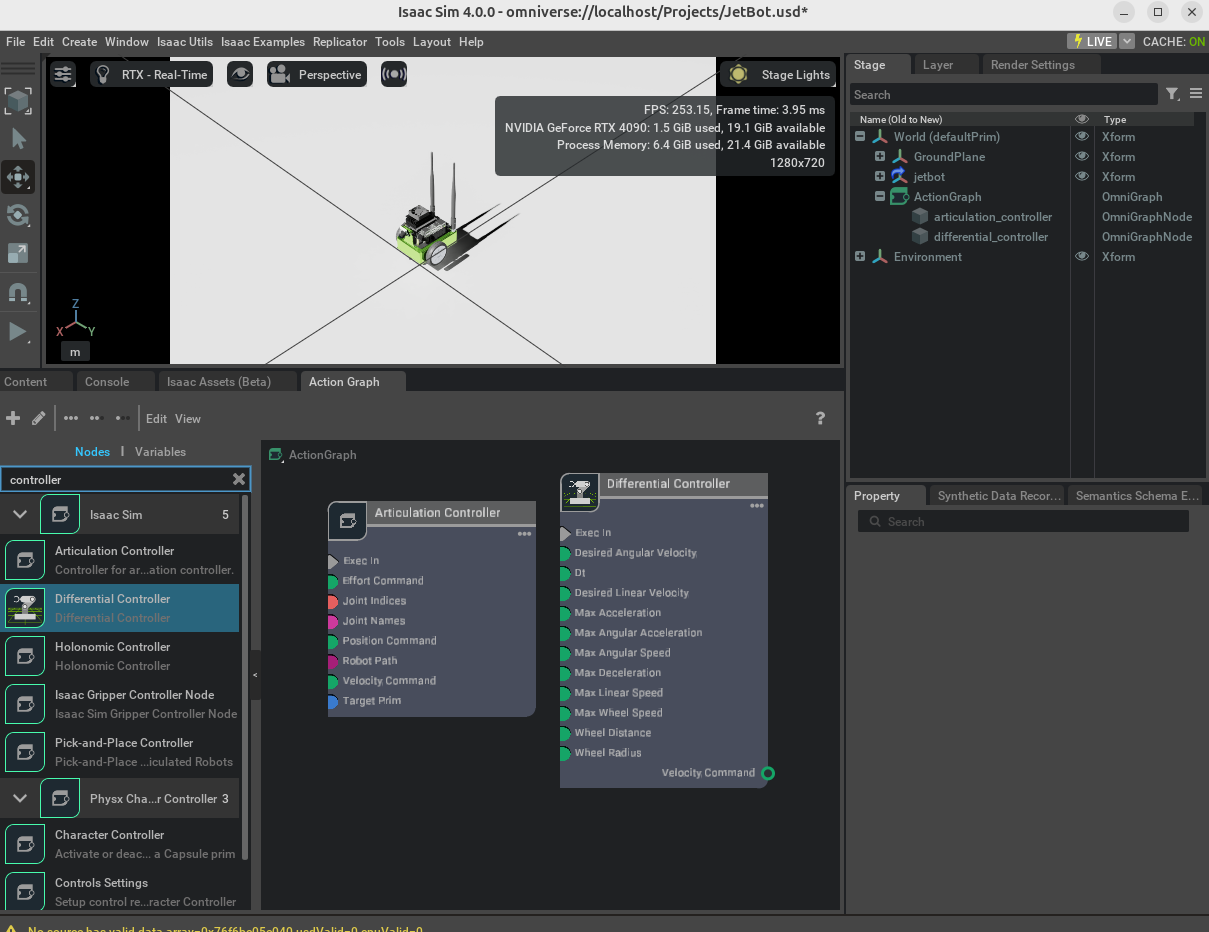Image resolution: width=1209 pixels, height=932 pixels.
Task: Switch to the Console tab
Action: coord(107,382)
